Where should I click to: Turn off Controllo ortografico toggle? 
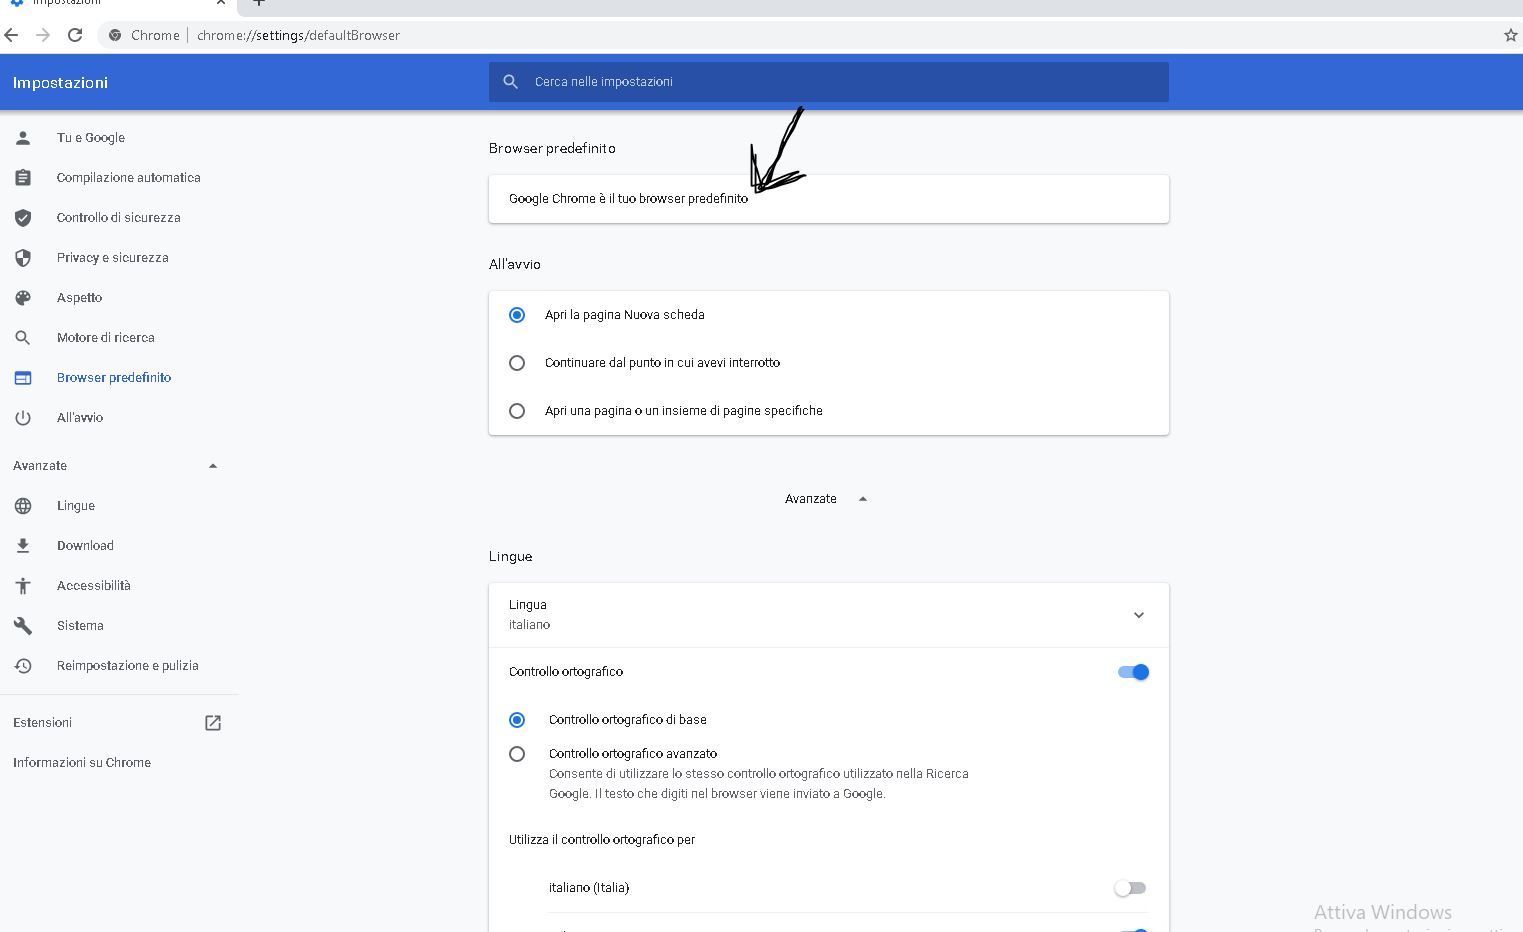coord(1133,672)
